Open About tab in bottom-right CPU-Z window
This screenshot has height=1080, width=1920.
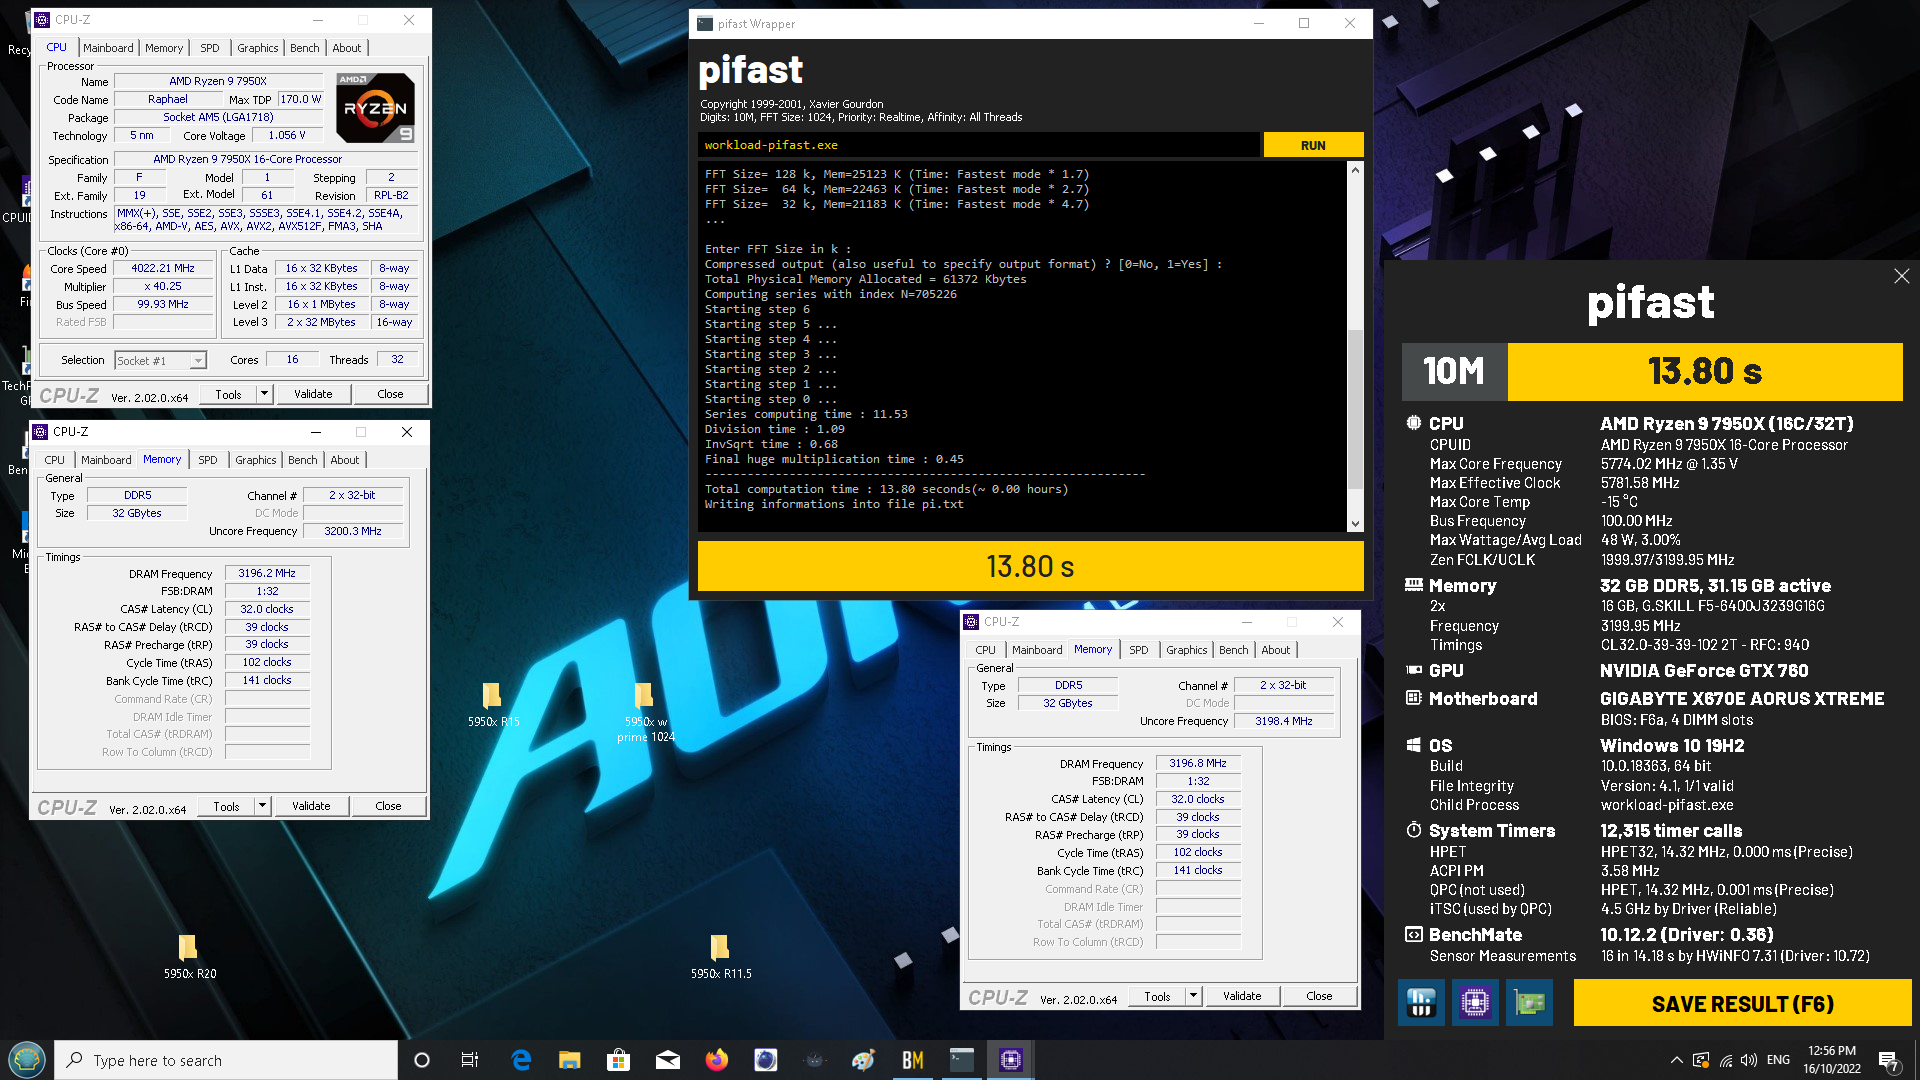pyautogui.click(x=1276, y=650)
